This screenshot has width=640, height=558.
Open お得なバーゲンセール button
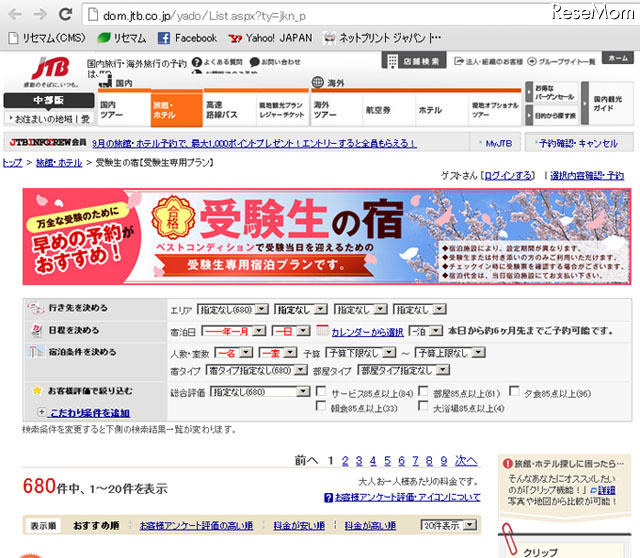[551, 92]
